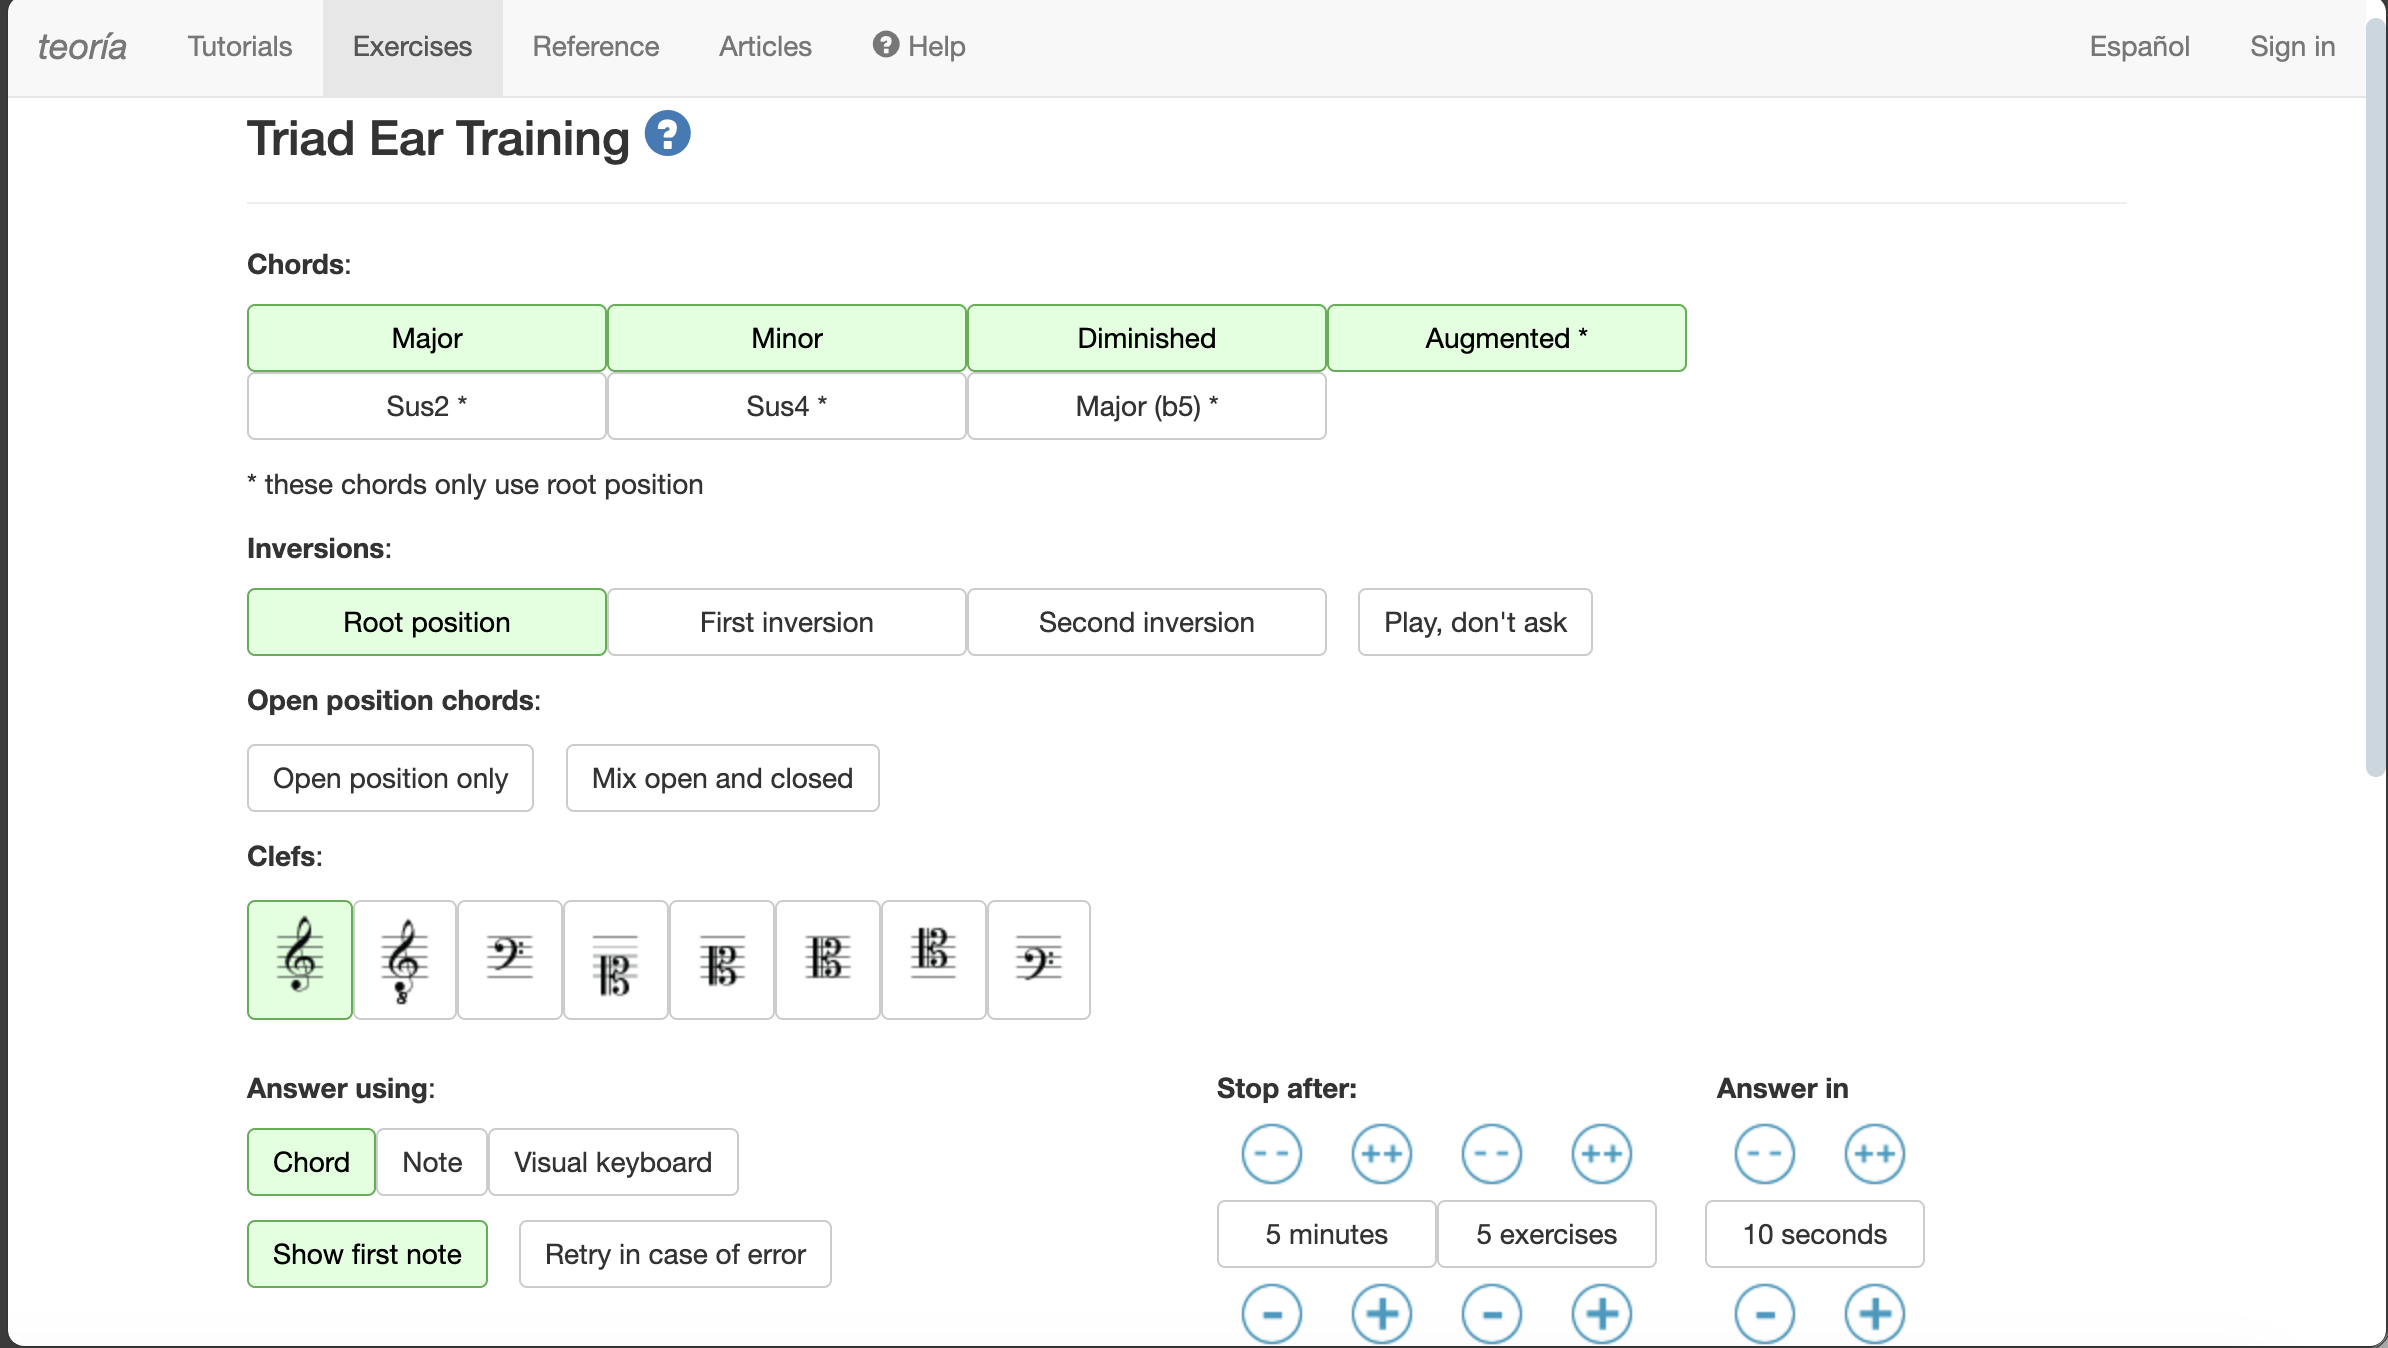Go to the Reference section
This screenshot has height=1348, width=2388.
point(595,46)
